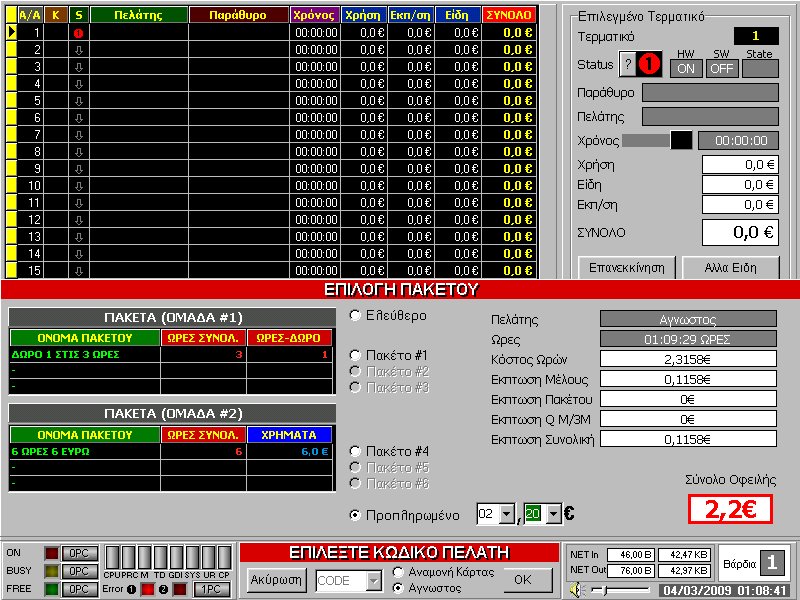Click the speaker volume icon
The width and height of the screenshot is (800, 600).
pyautogui.click(x=575, y=590)
